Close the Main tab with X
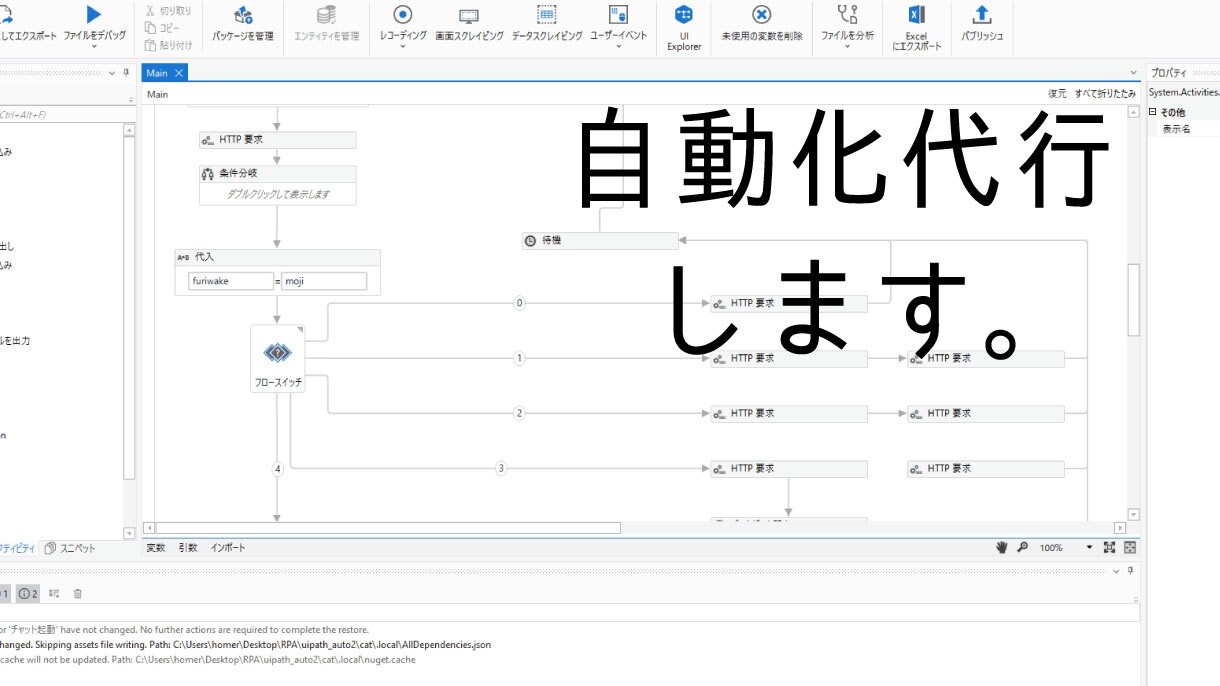The image size is (1220, 686). tap(179, 73)
